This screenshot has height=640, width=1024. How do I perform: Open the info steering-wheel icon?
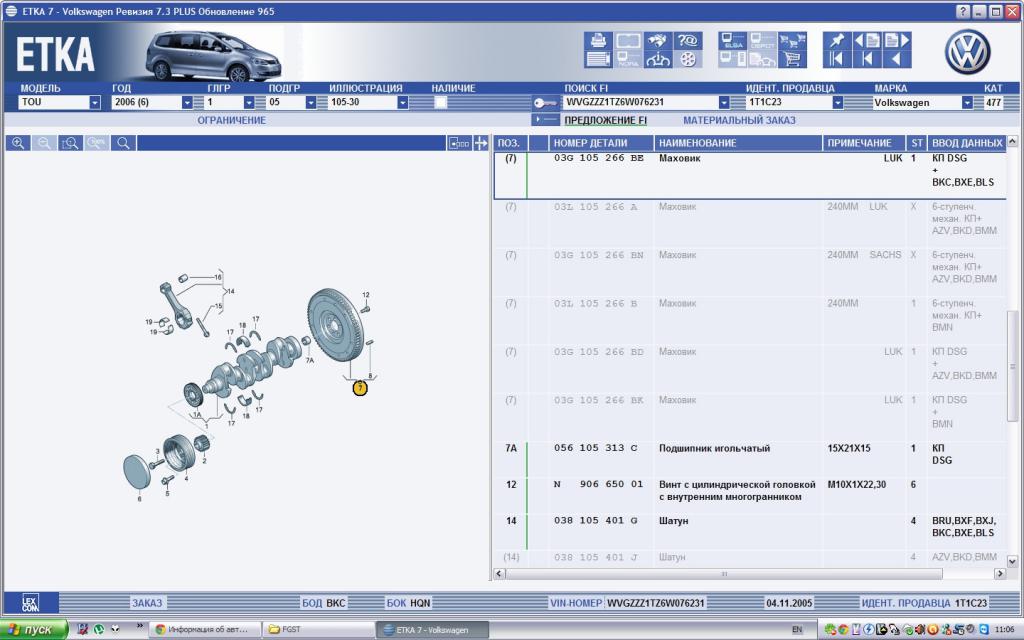tap(658, 59)
